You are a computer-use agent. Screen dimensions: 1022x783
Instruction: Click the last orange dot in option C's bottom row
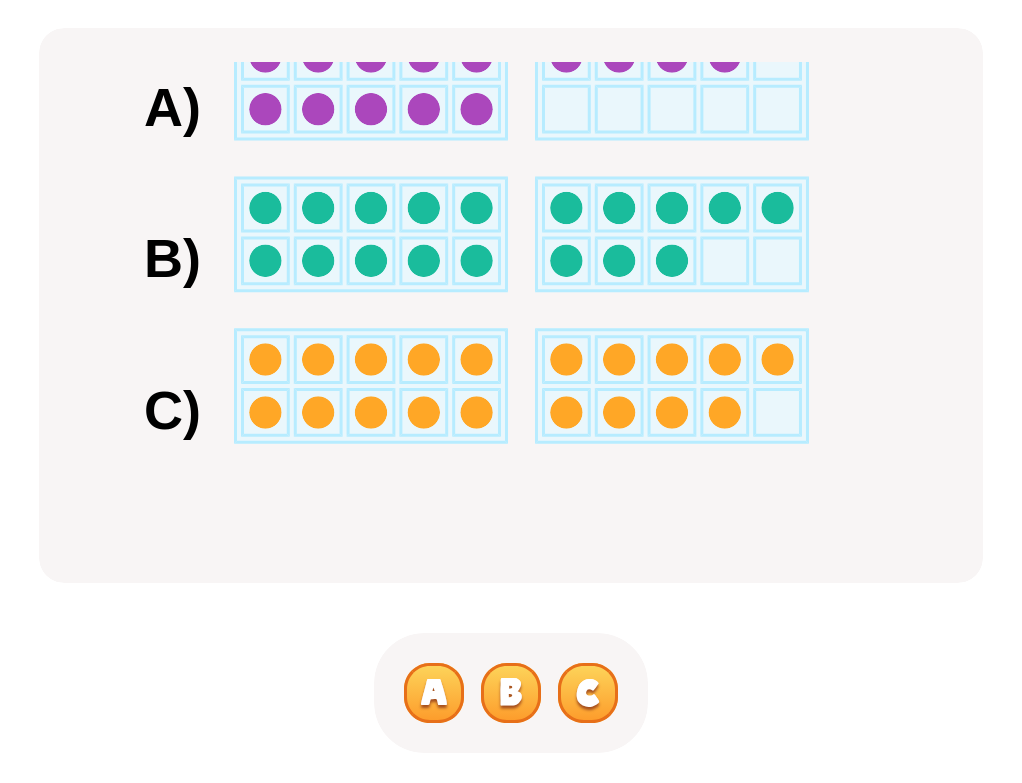tap(722, 410)
